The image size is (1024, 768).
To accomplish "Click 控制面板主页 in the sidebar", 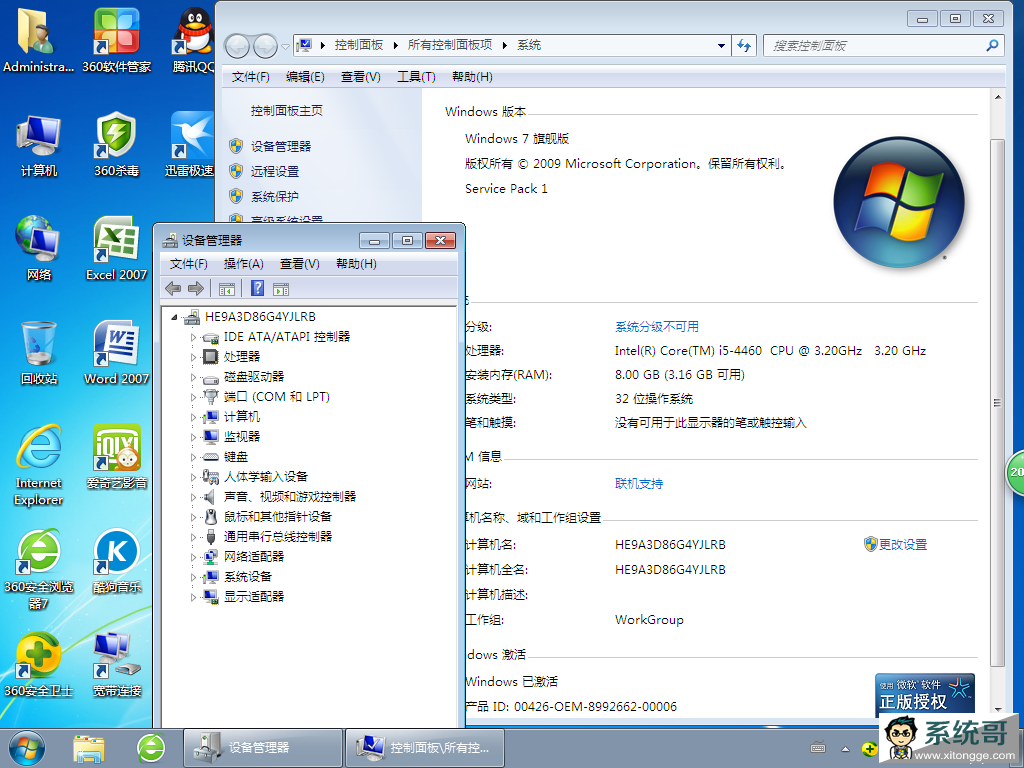I will 287,111.
